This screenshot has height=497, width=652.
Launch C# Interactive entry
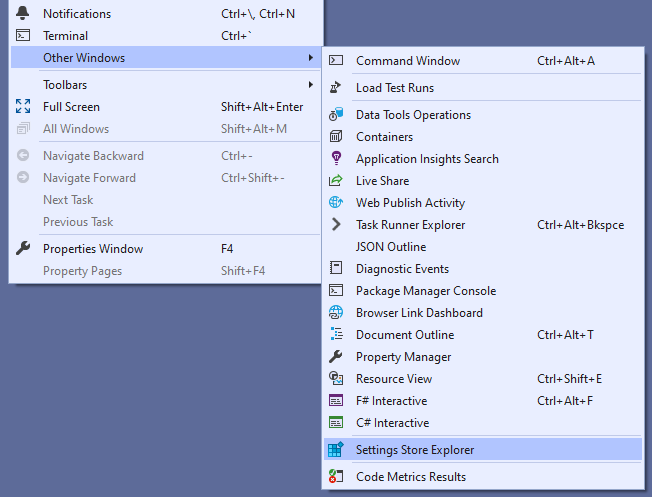(483, 423)
